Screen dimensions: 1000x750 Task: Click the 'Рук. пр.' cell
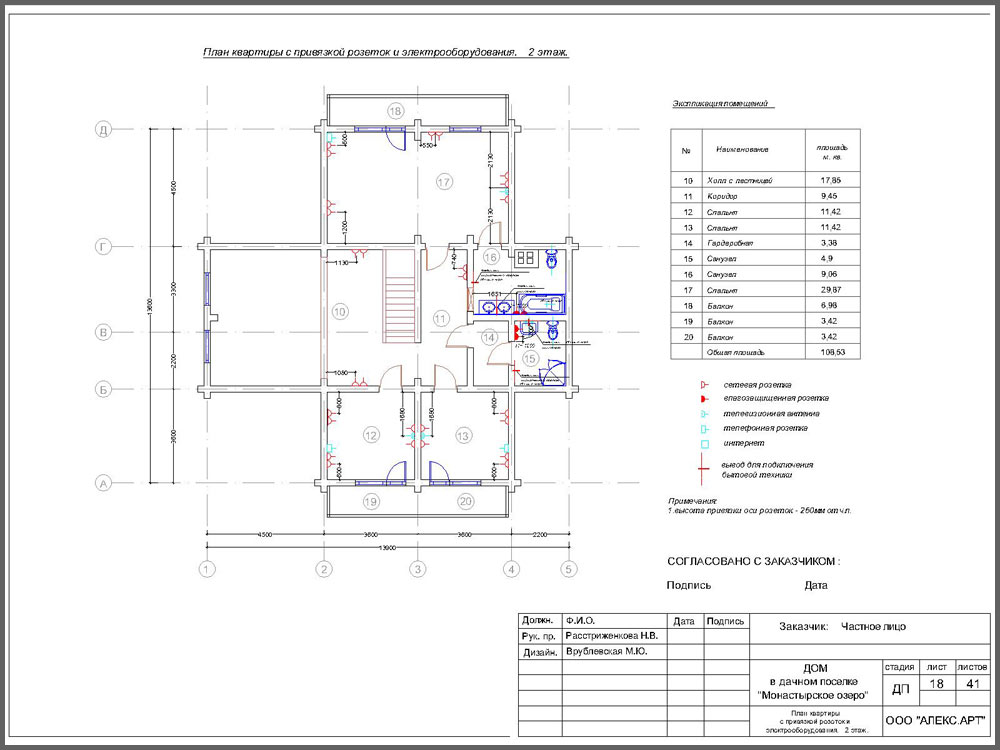(539, 636)
